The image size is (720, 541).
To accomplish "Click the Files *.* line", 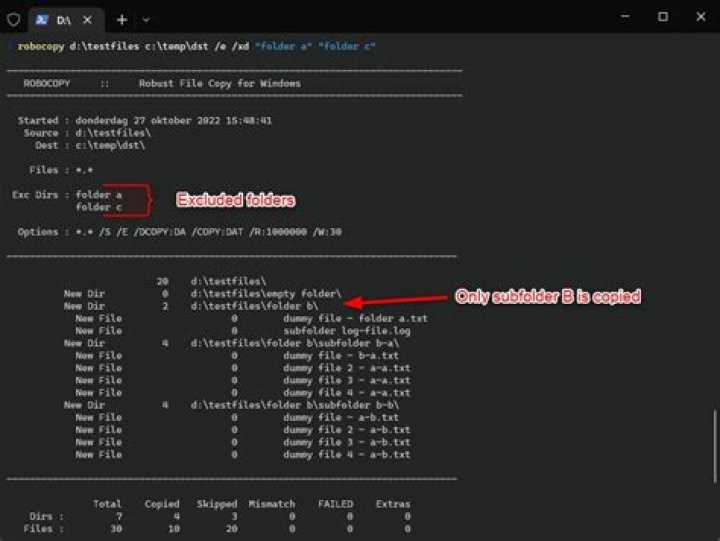I will (x=61, y=170).
